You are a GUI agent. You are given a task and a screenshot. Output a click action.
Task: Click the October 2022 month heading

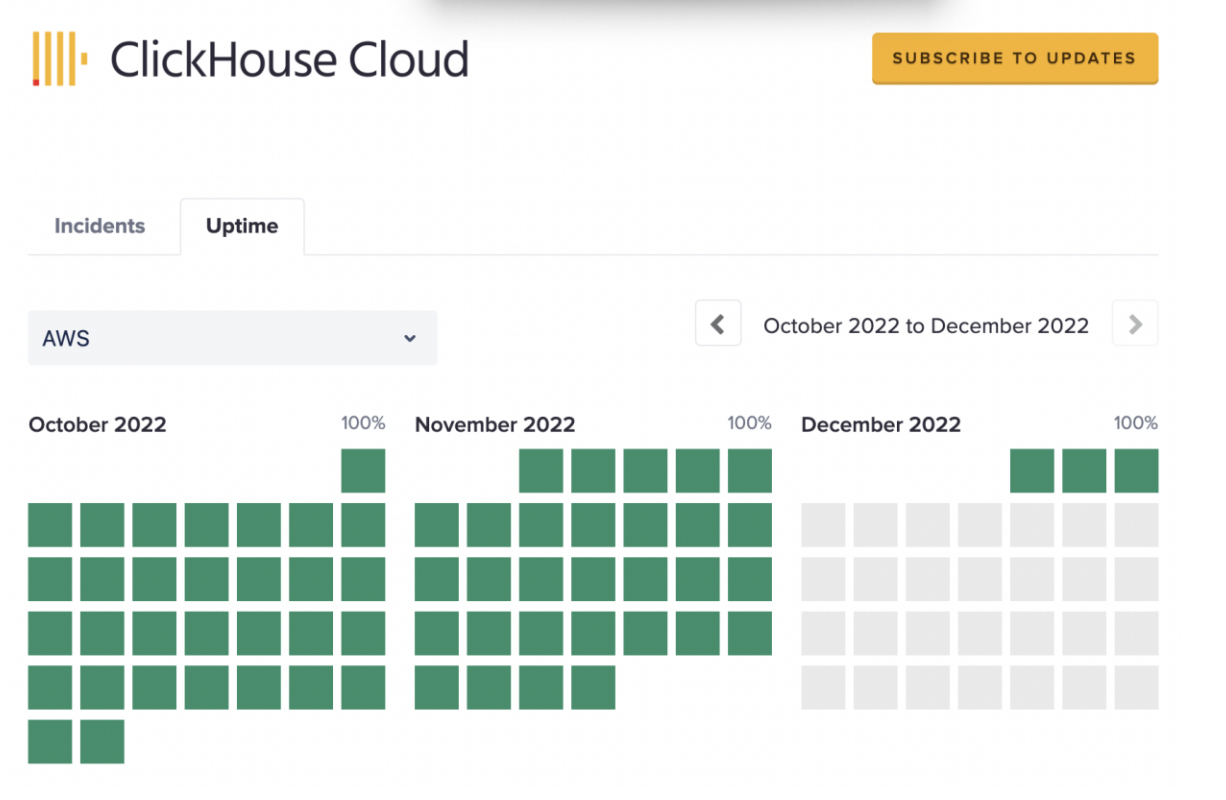[98, 425]
